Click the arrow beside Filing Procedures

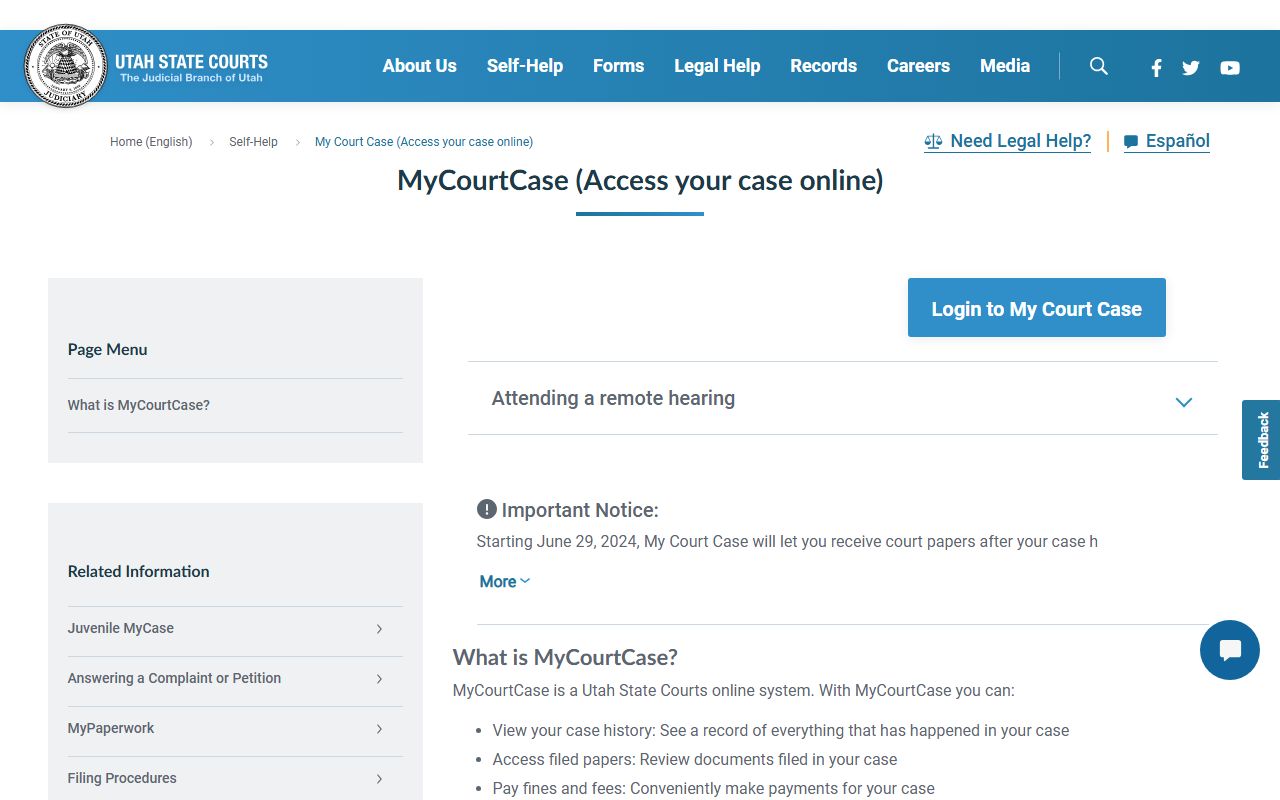coord(379,779)
